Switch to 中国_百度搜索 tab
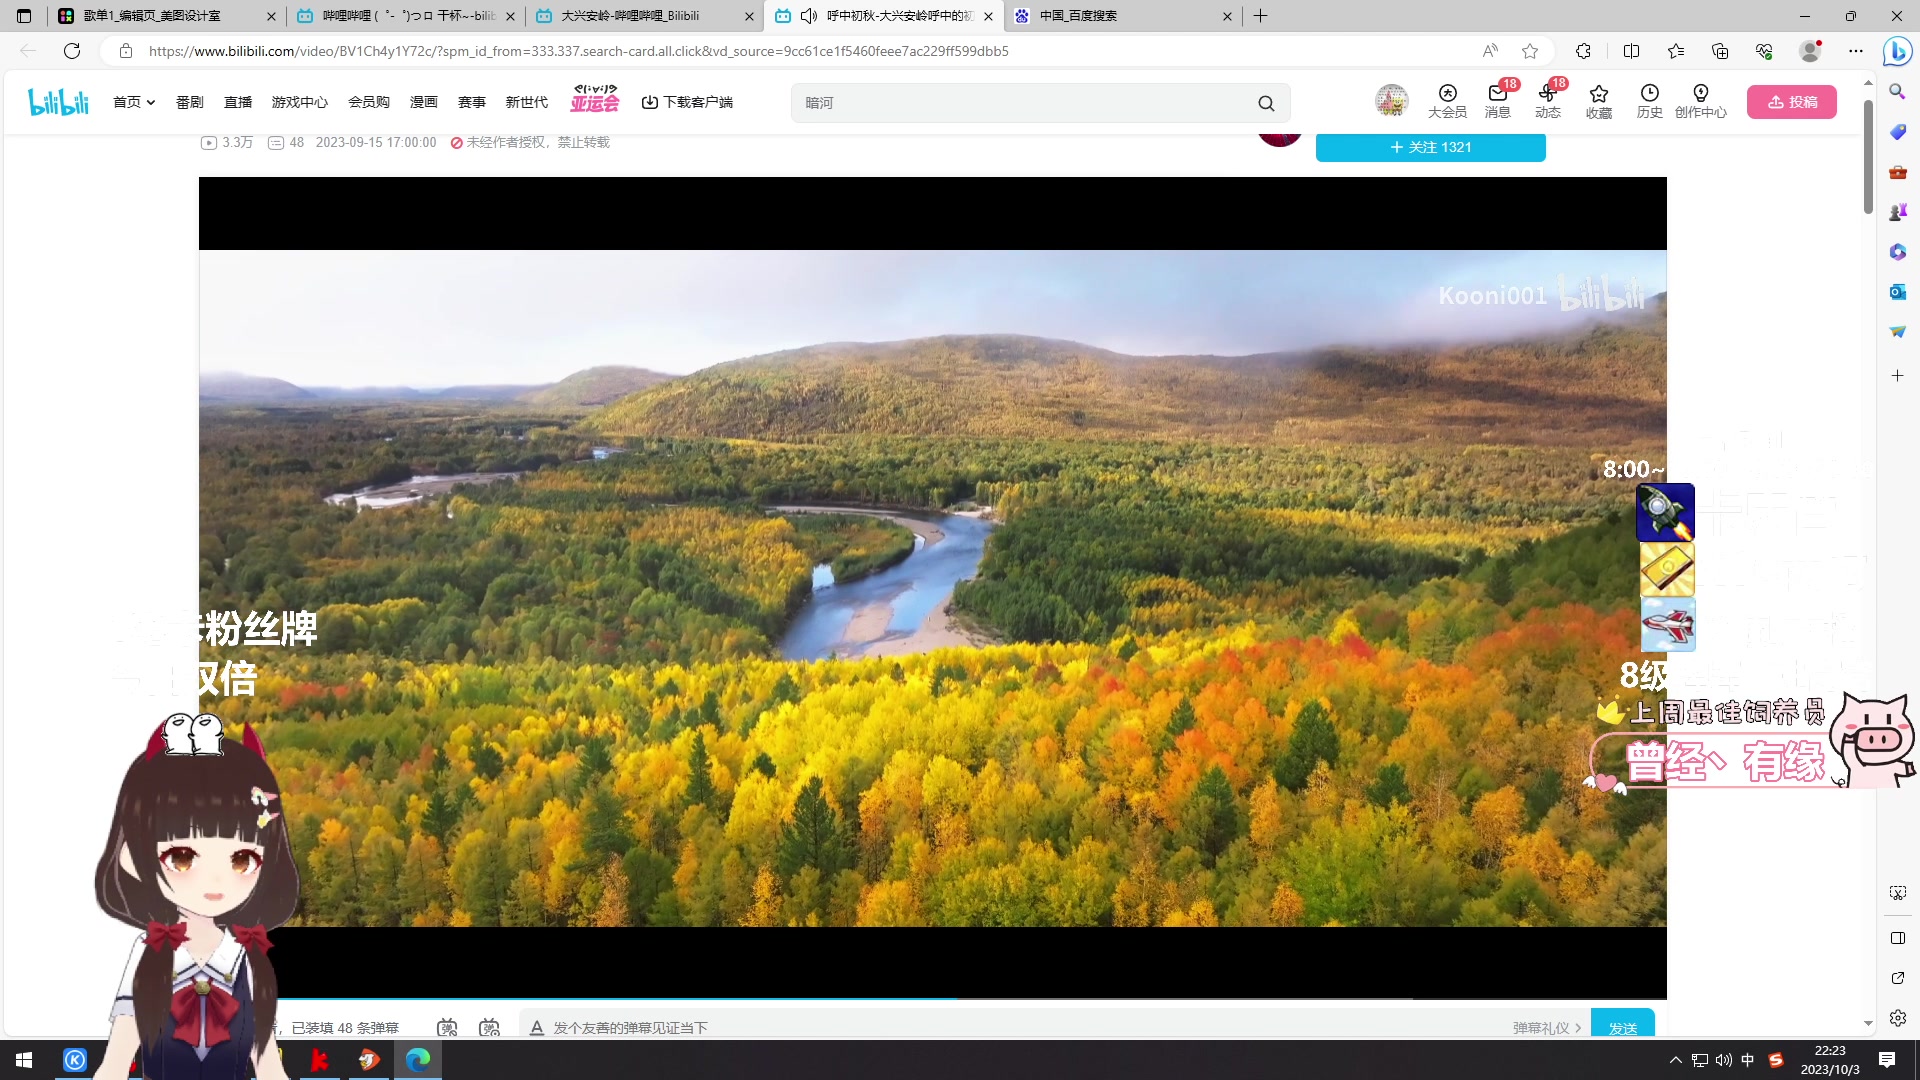Image resolution: width=1920 pixels, height=1080 pixels. click(x=1123, y=16)
